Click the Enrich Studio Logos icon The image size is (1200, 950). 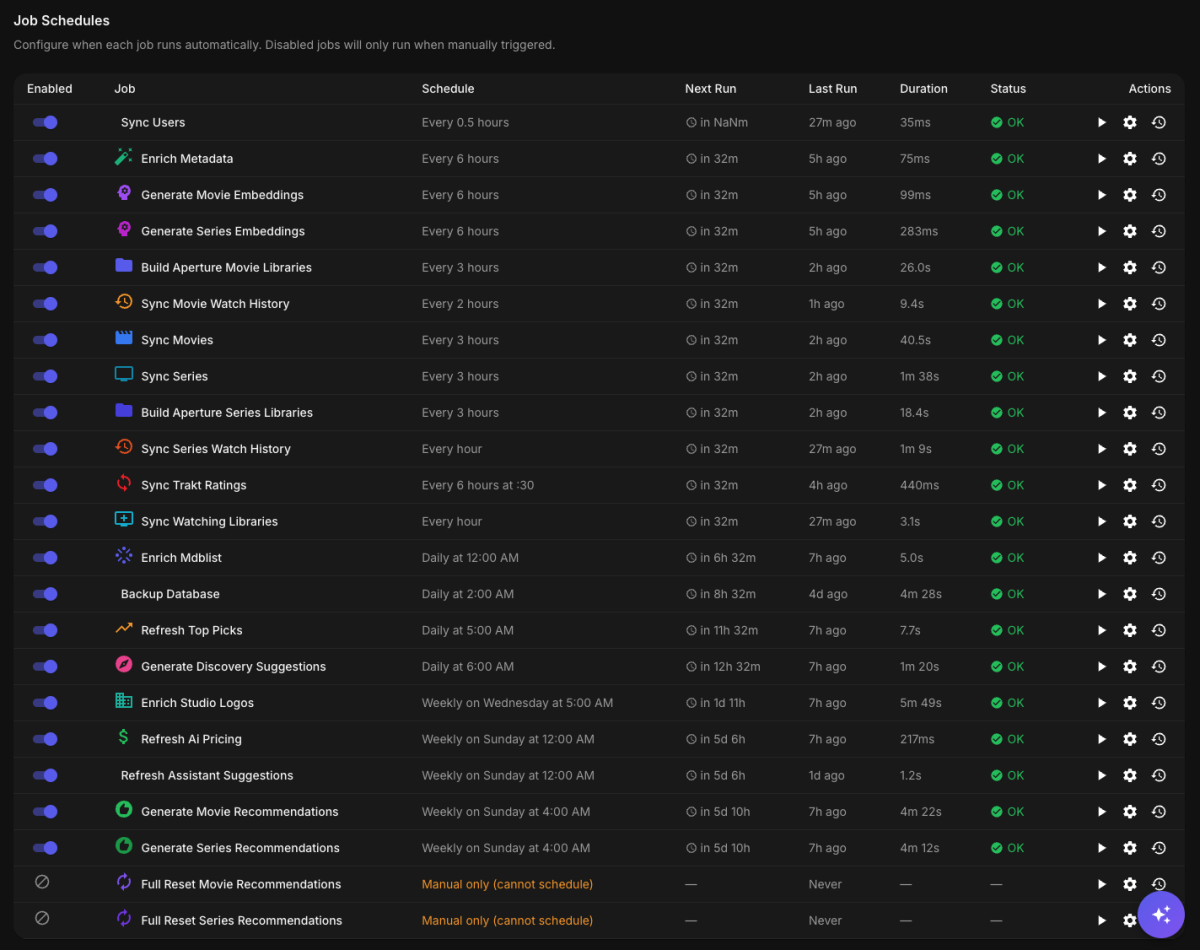124,702
